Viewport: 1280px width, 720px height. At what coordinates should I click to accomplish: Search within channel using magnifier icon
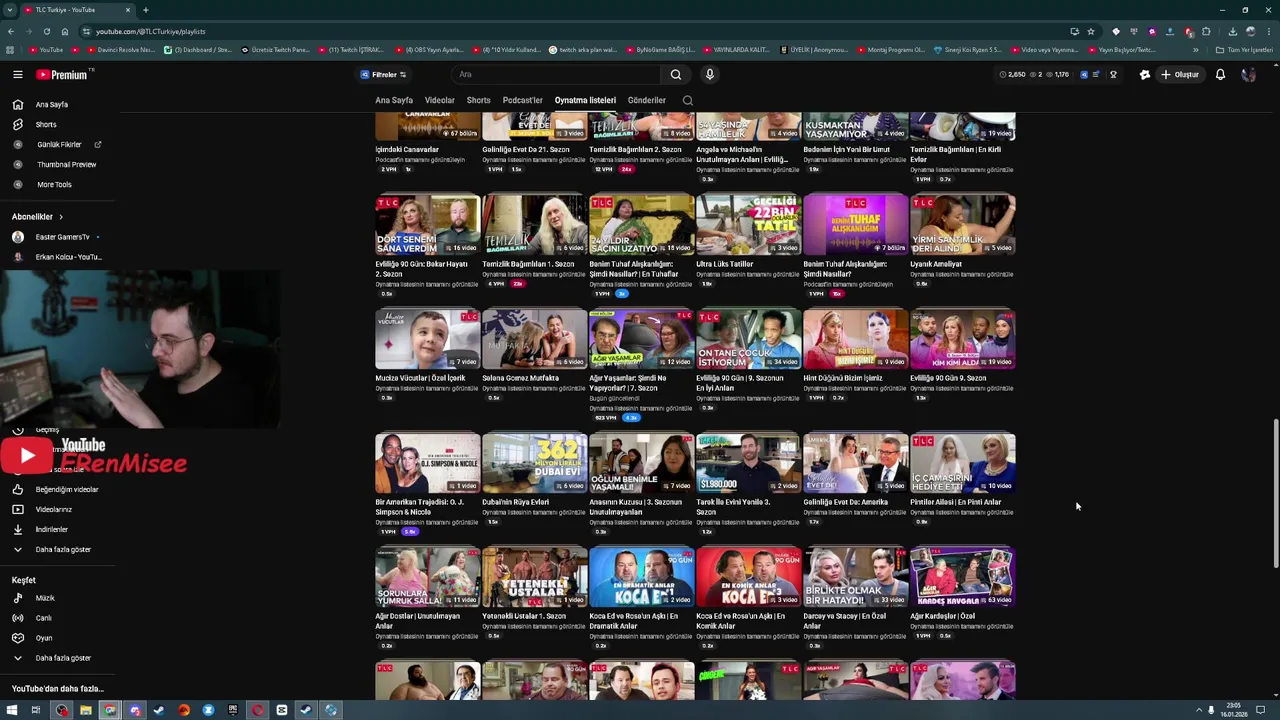[x=687, y=100]
